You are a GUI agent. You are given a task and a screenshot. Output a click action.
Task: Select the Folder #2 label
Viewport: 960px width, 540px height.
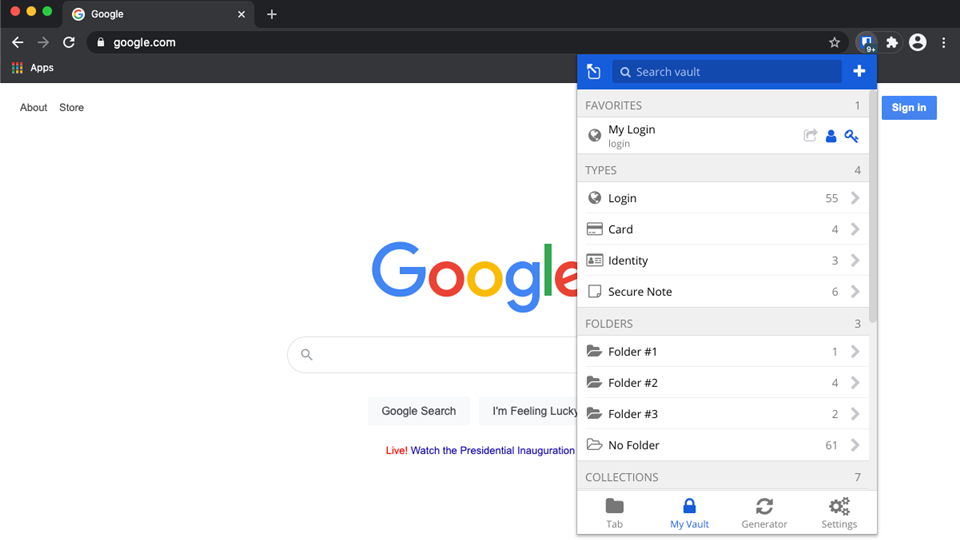point(632,383)
